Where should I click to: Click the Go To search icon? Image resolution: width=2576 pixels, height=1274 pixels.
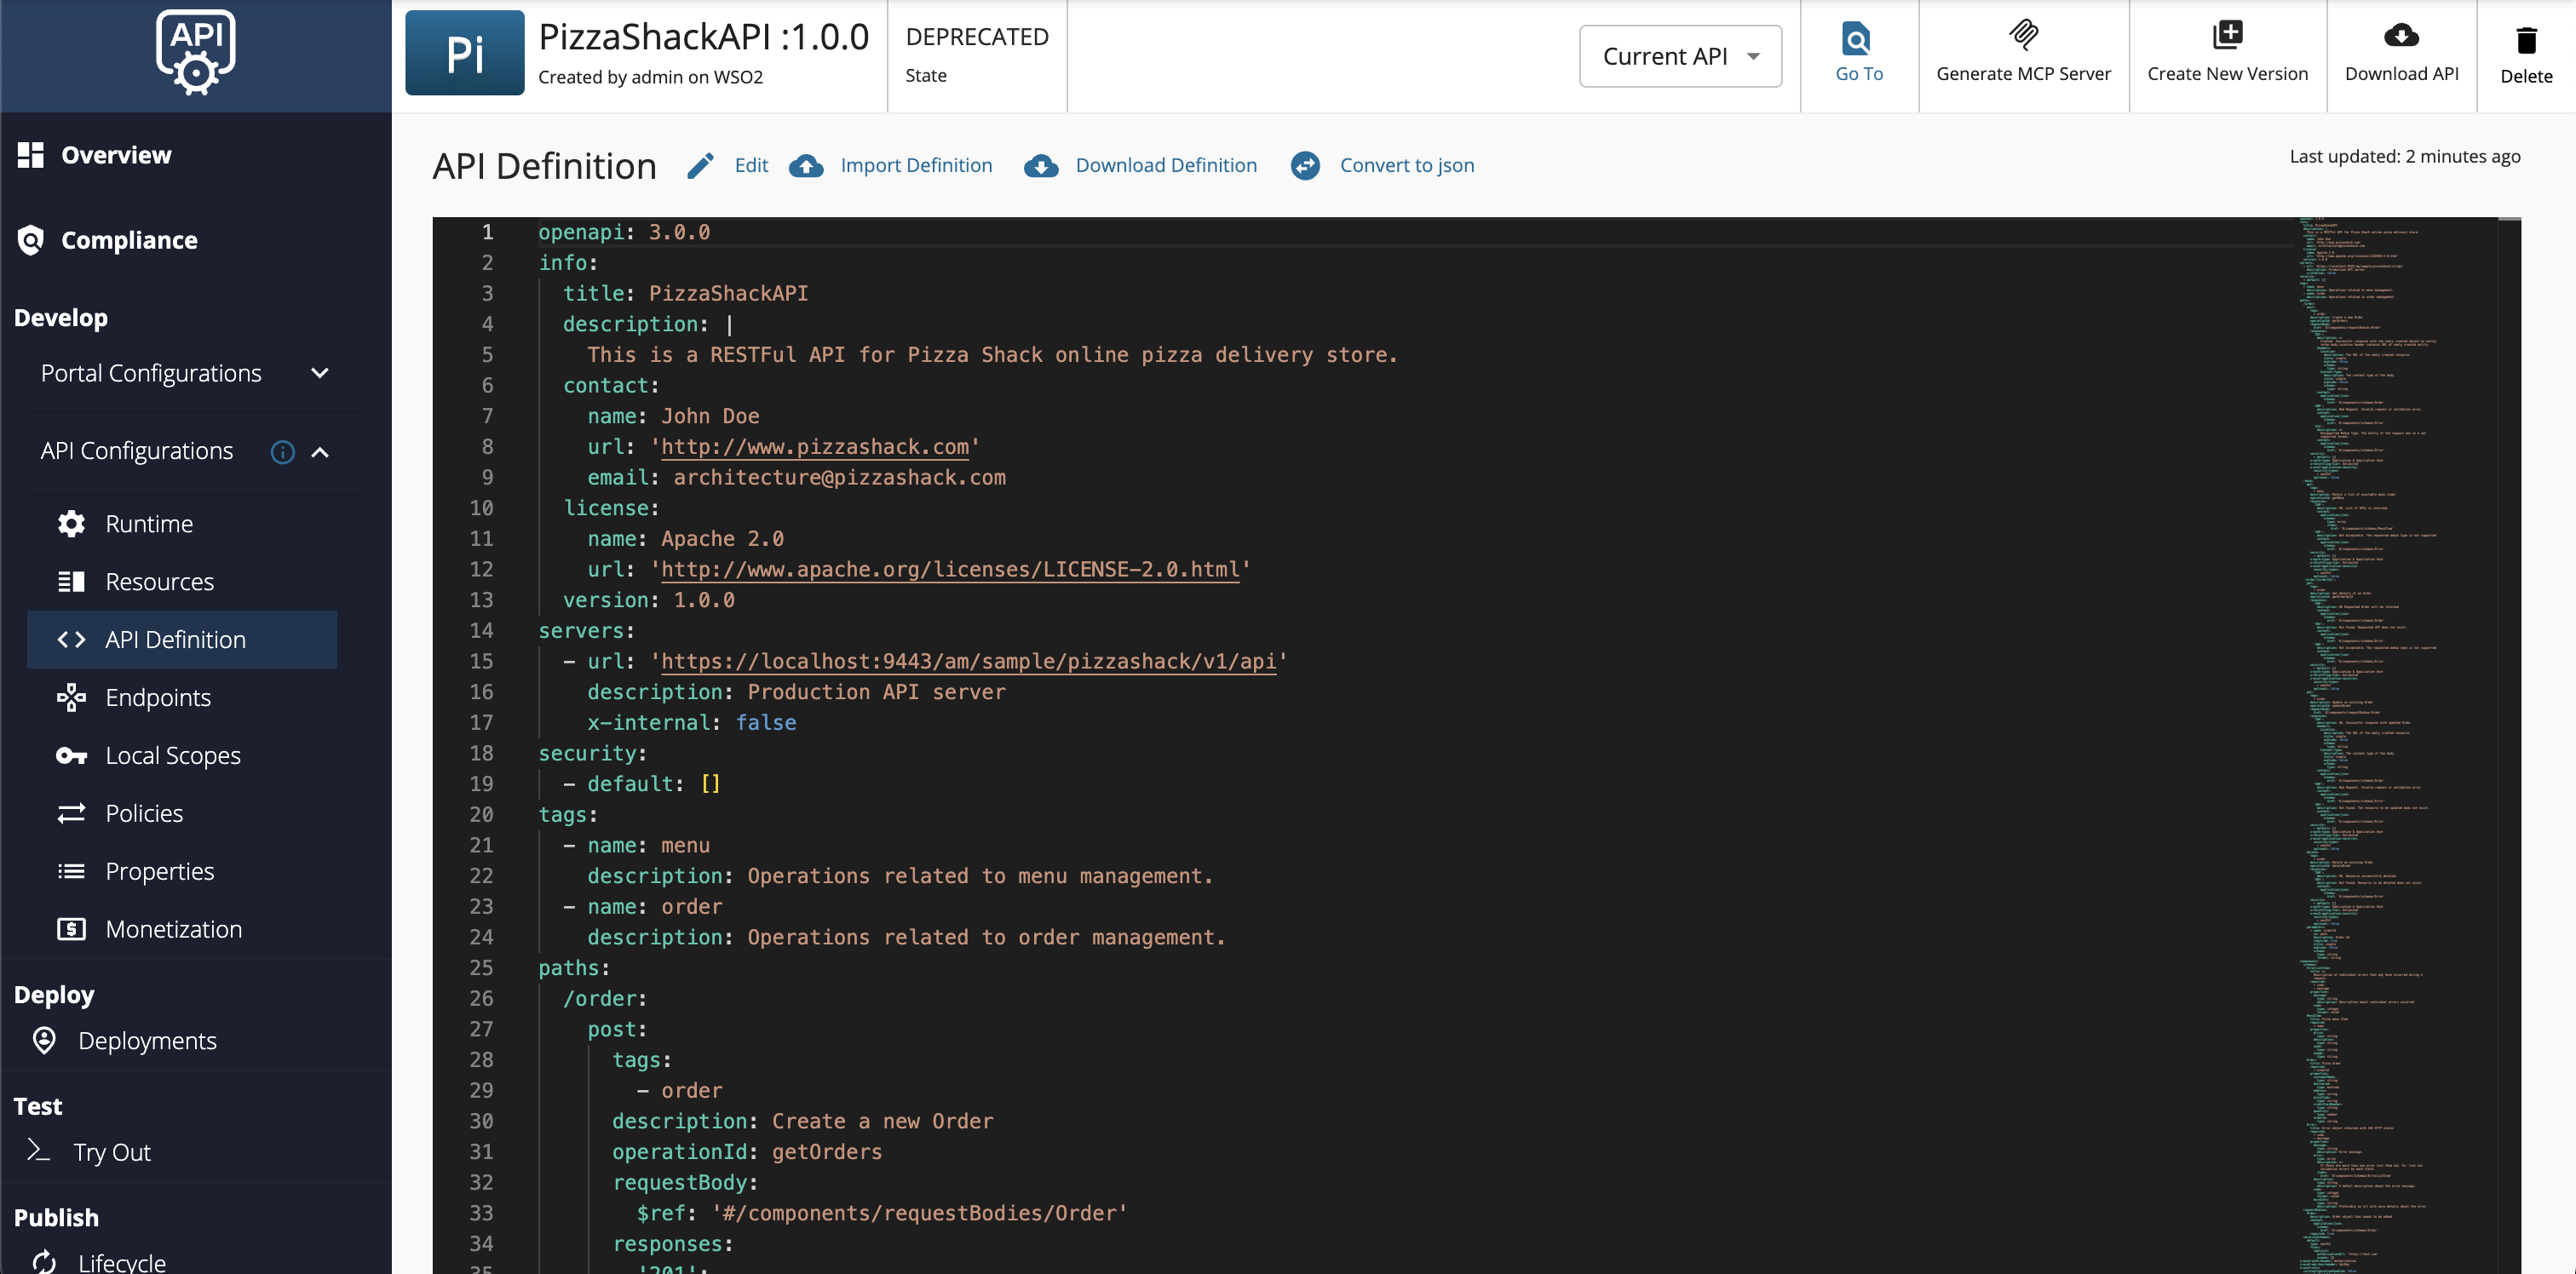pos(1857,39)
